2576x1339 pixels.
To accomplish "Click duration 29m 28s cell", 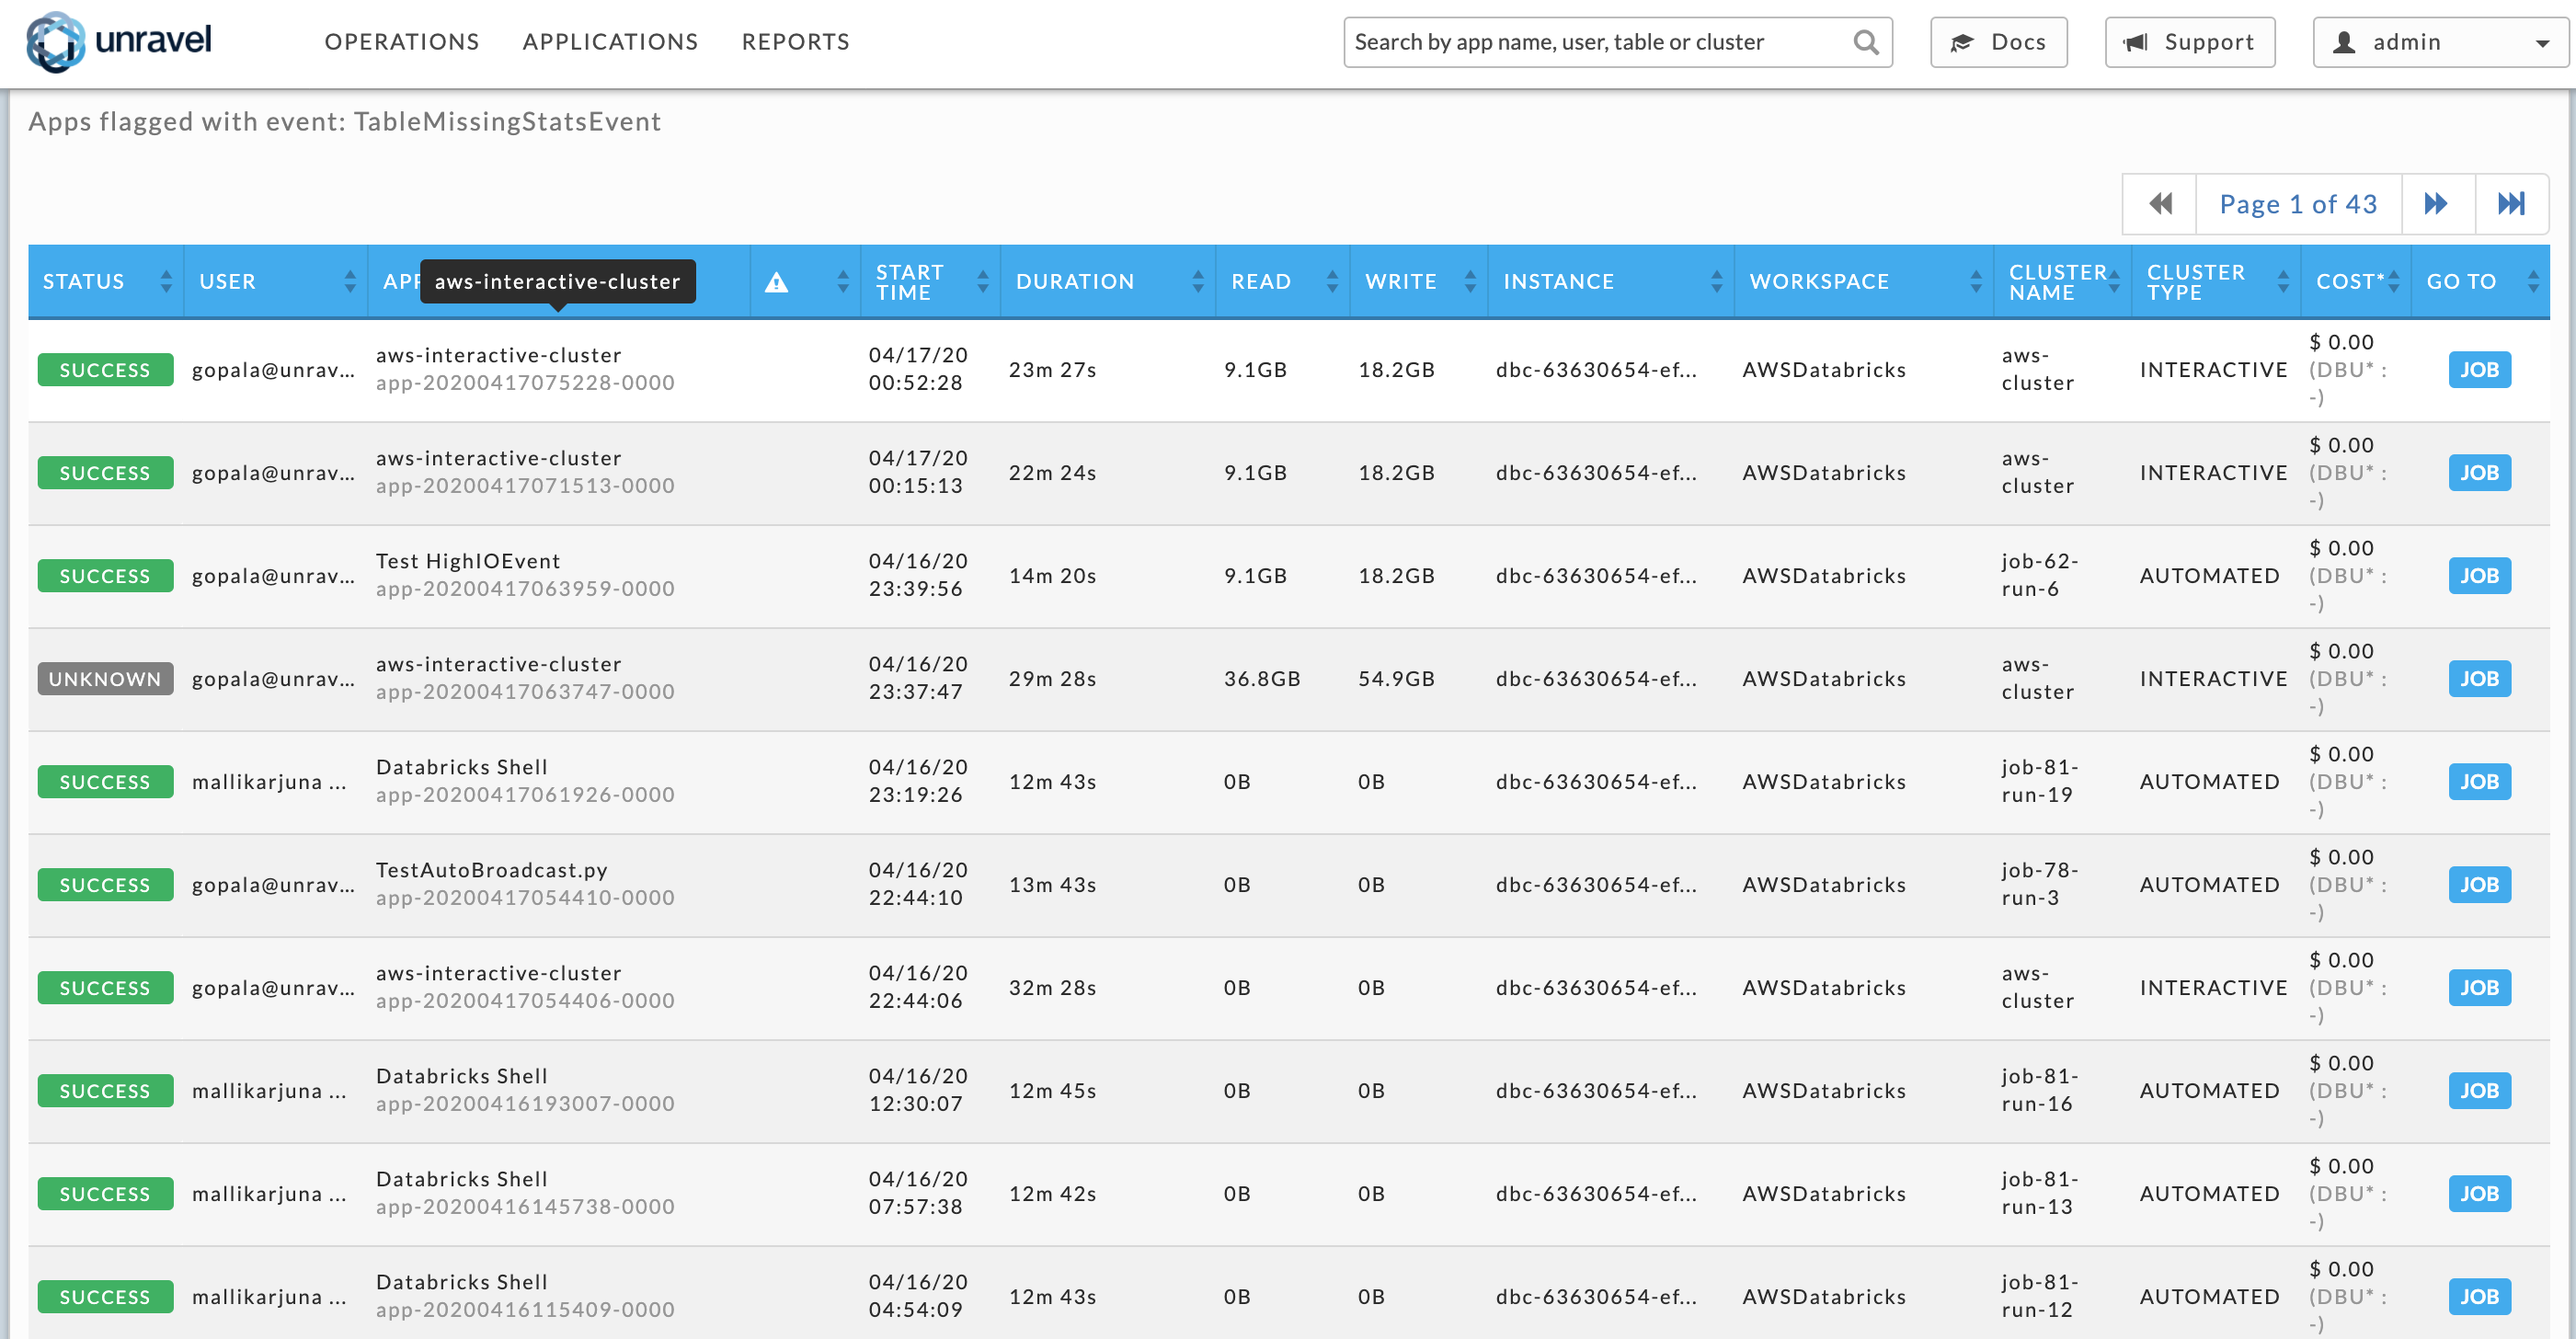I will point(1052,679).
